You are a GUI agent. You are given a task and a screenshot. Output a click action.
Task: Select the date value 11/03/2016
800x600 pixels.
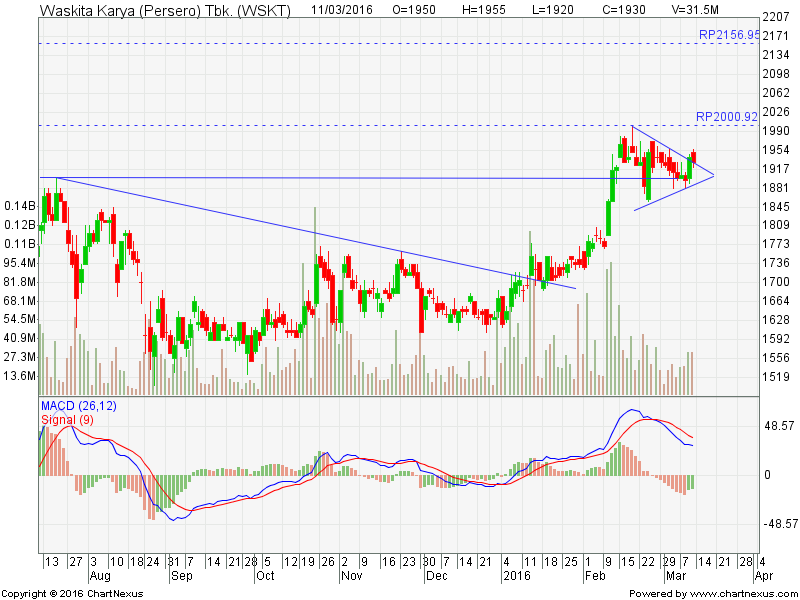pyautogui.click(x=340, y=12)
